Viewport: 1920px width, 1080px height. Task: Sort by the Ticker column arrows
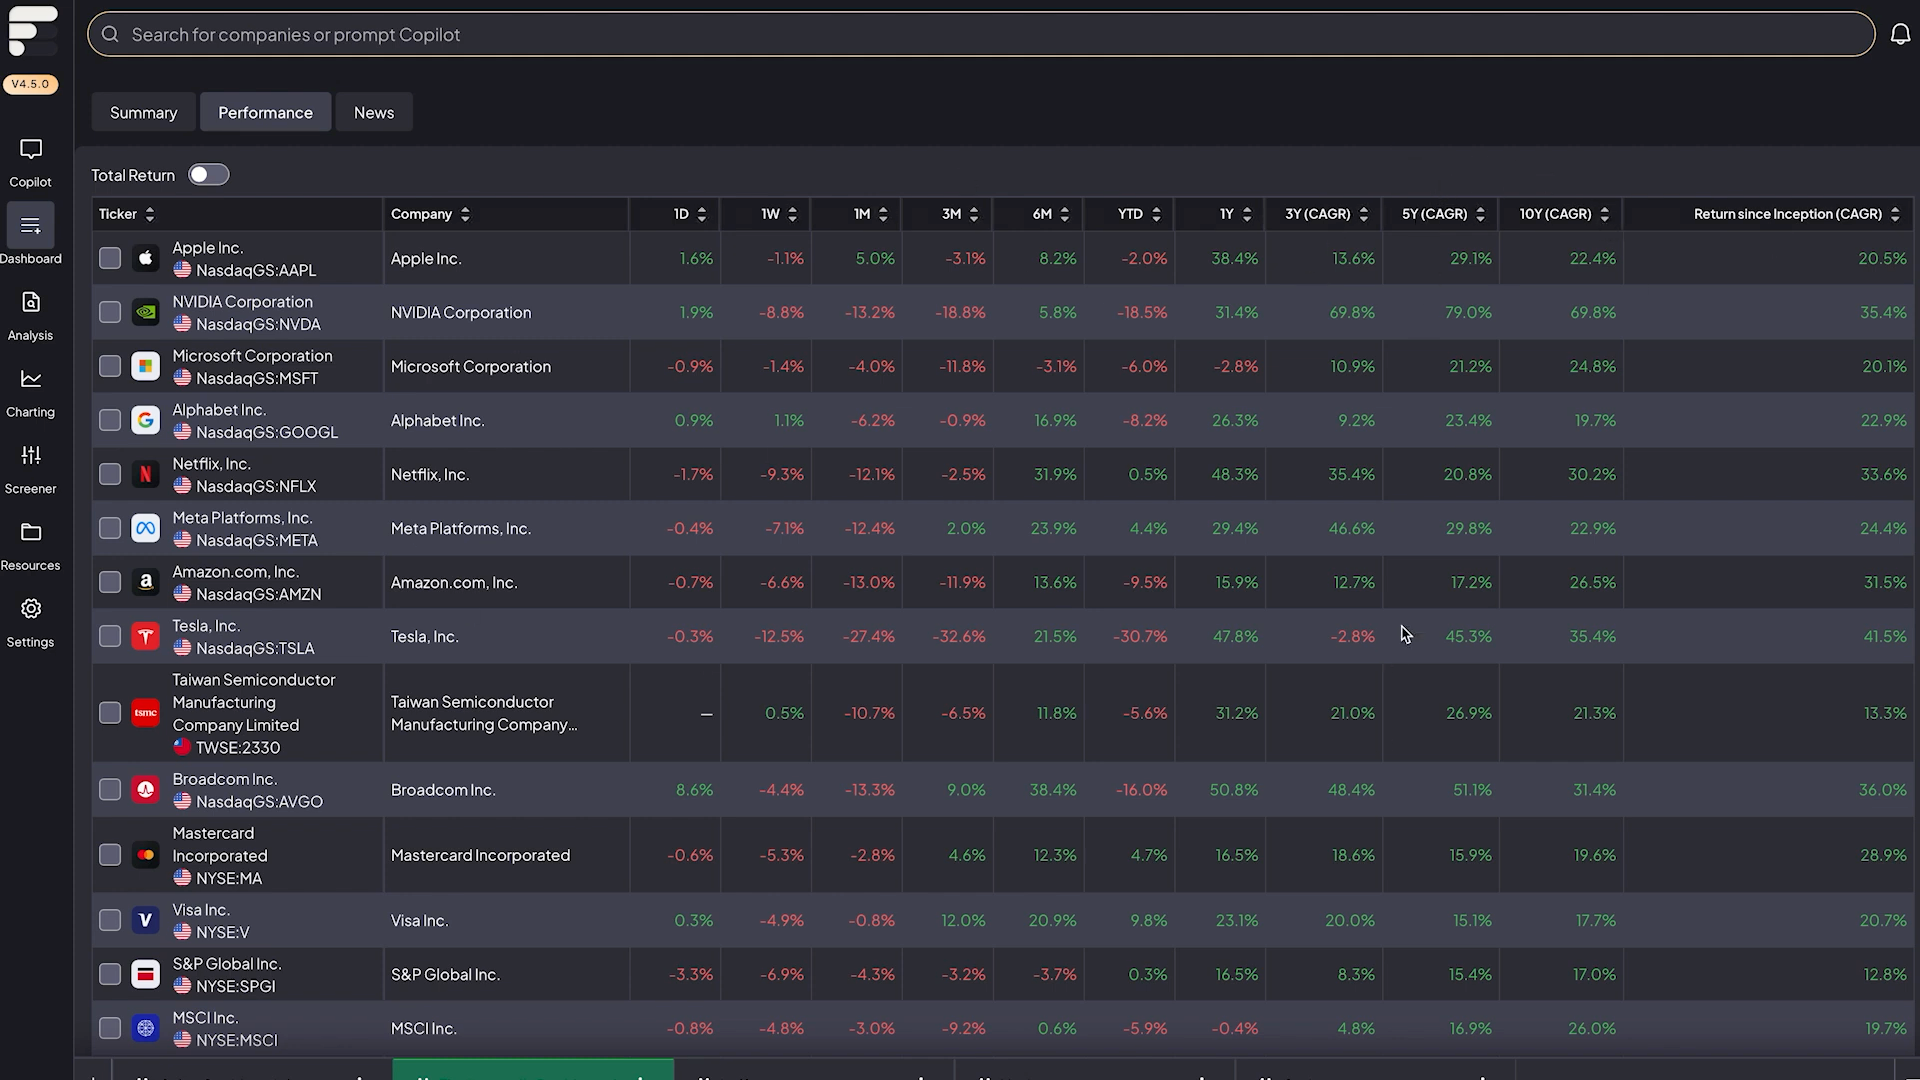click(x=150, y=215)
